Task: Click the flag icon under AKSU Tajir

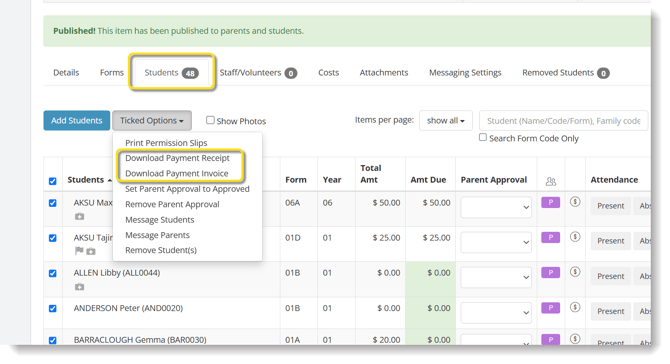Action: click(x=79, y=251)
